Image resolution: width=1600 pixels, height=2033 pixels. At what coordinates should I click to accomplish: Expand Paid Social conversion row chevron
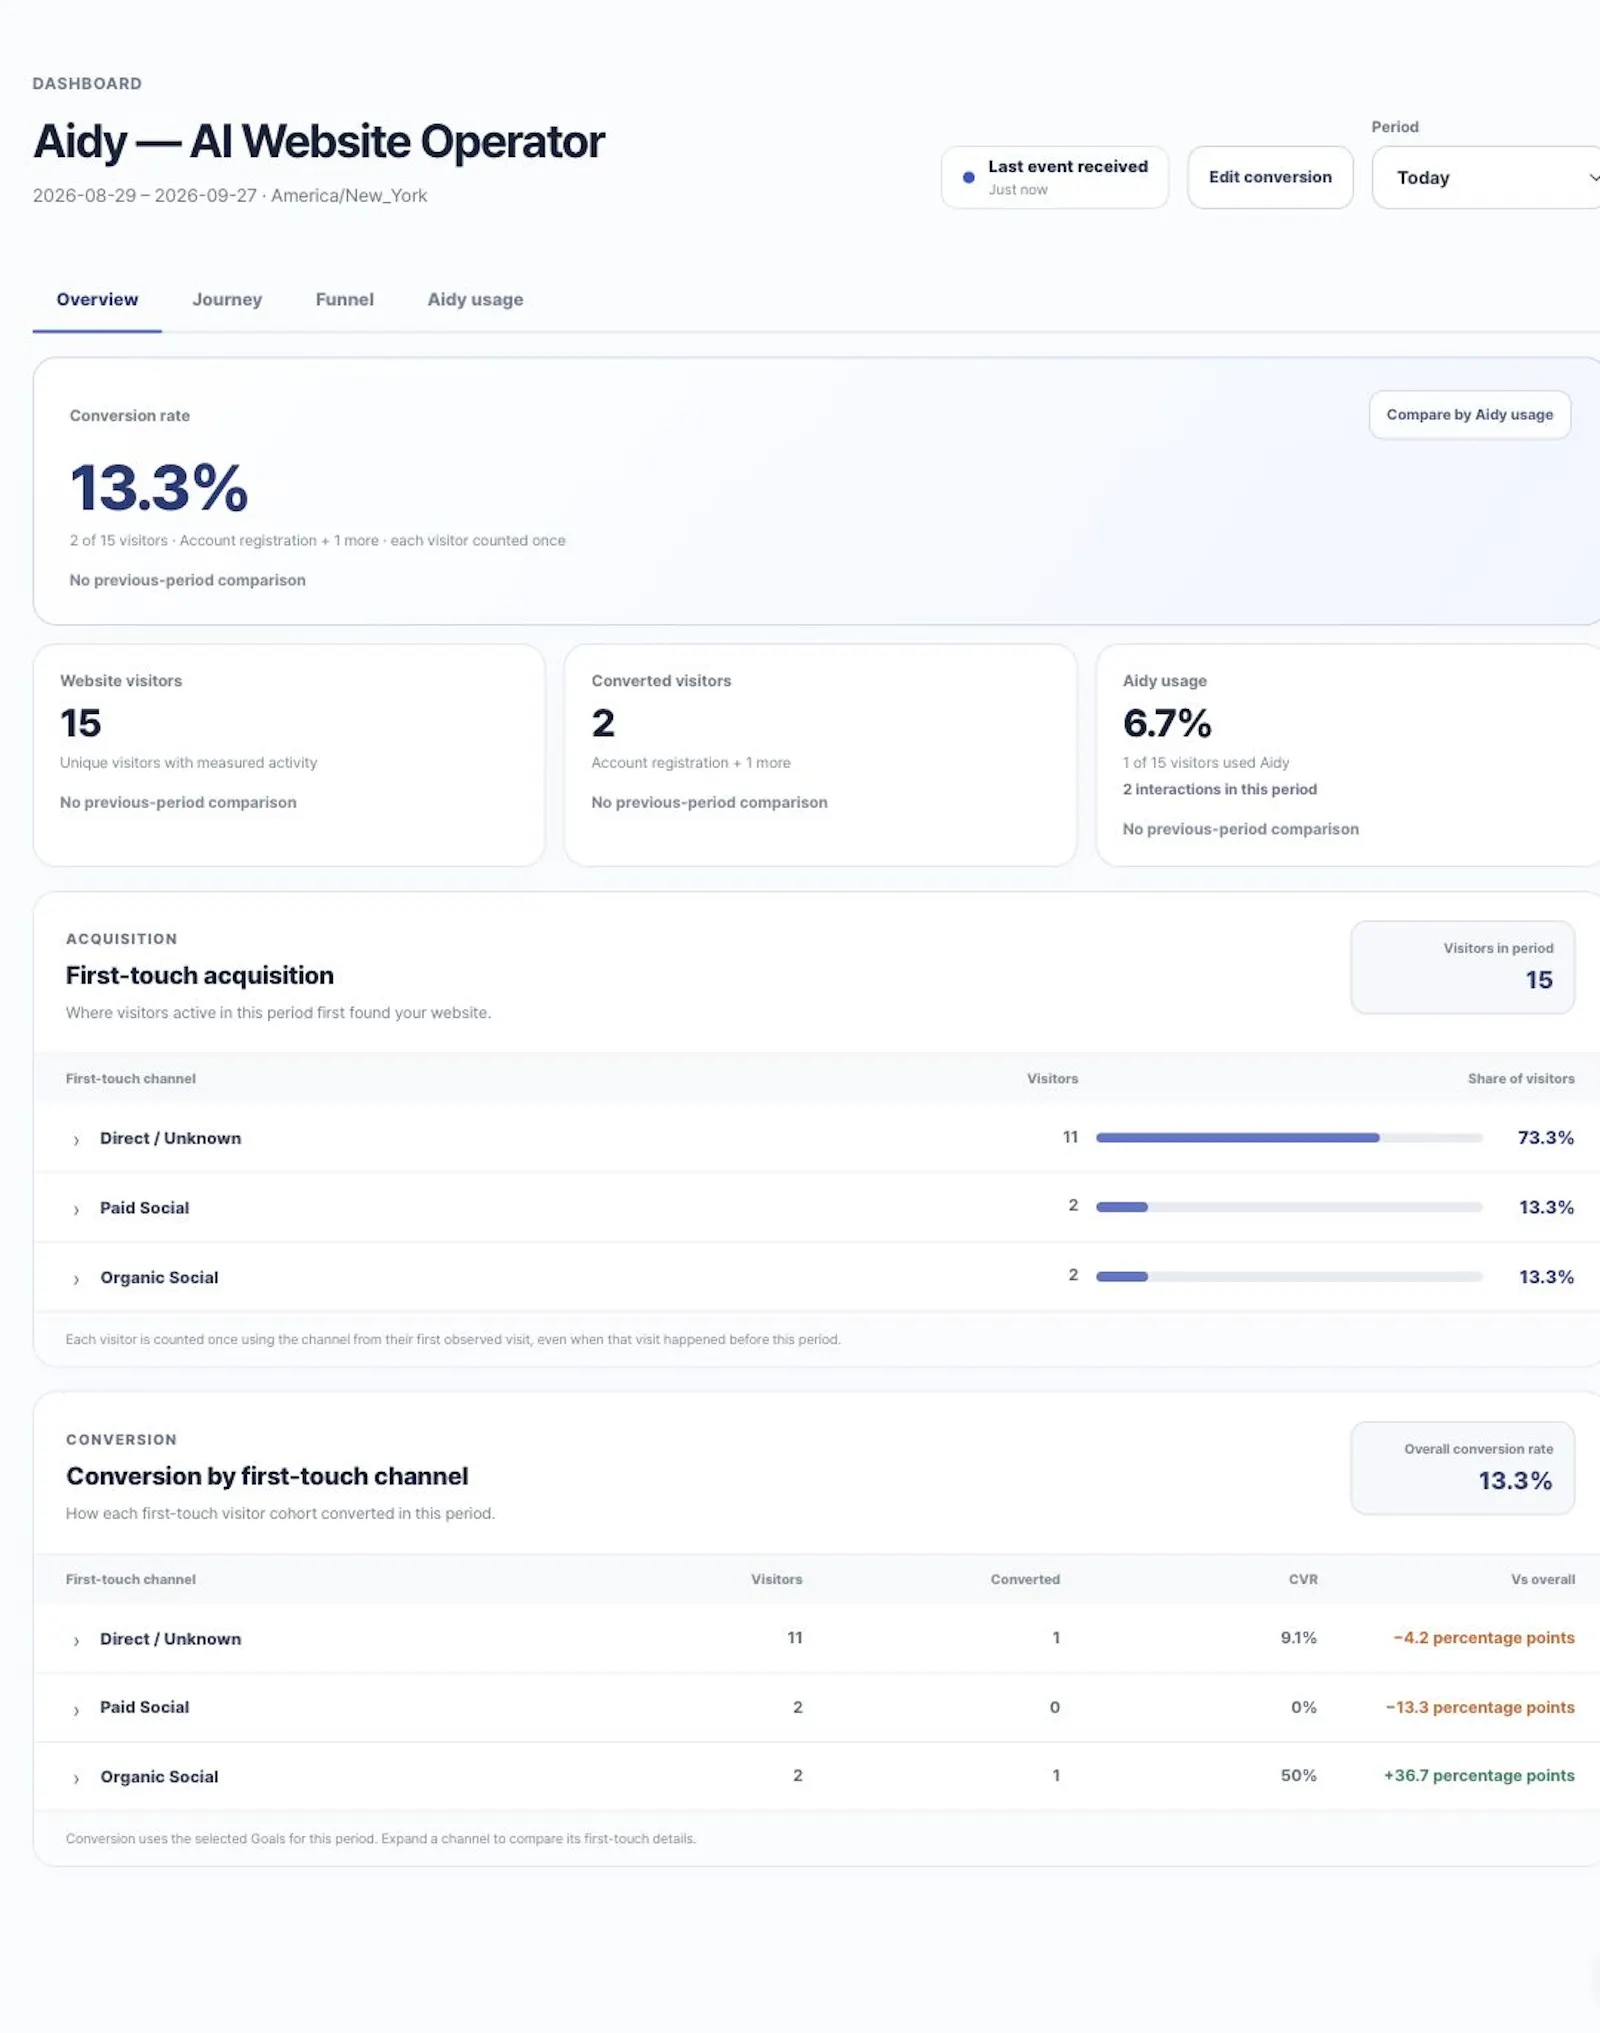click(76, 1710)
